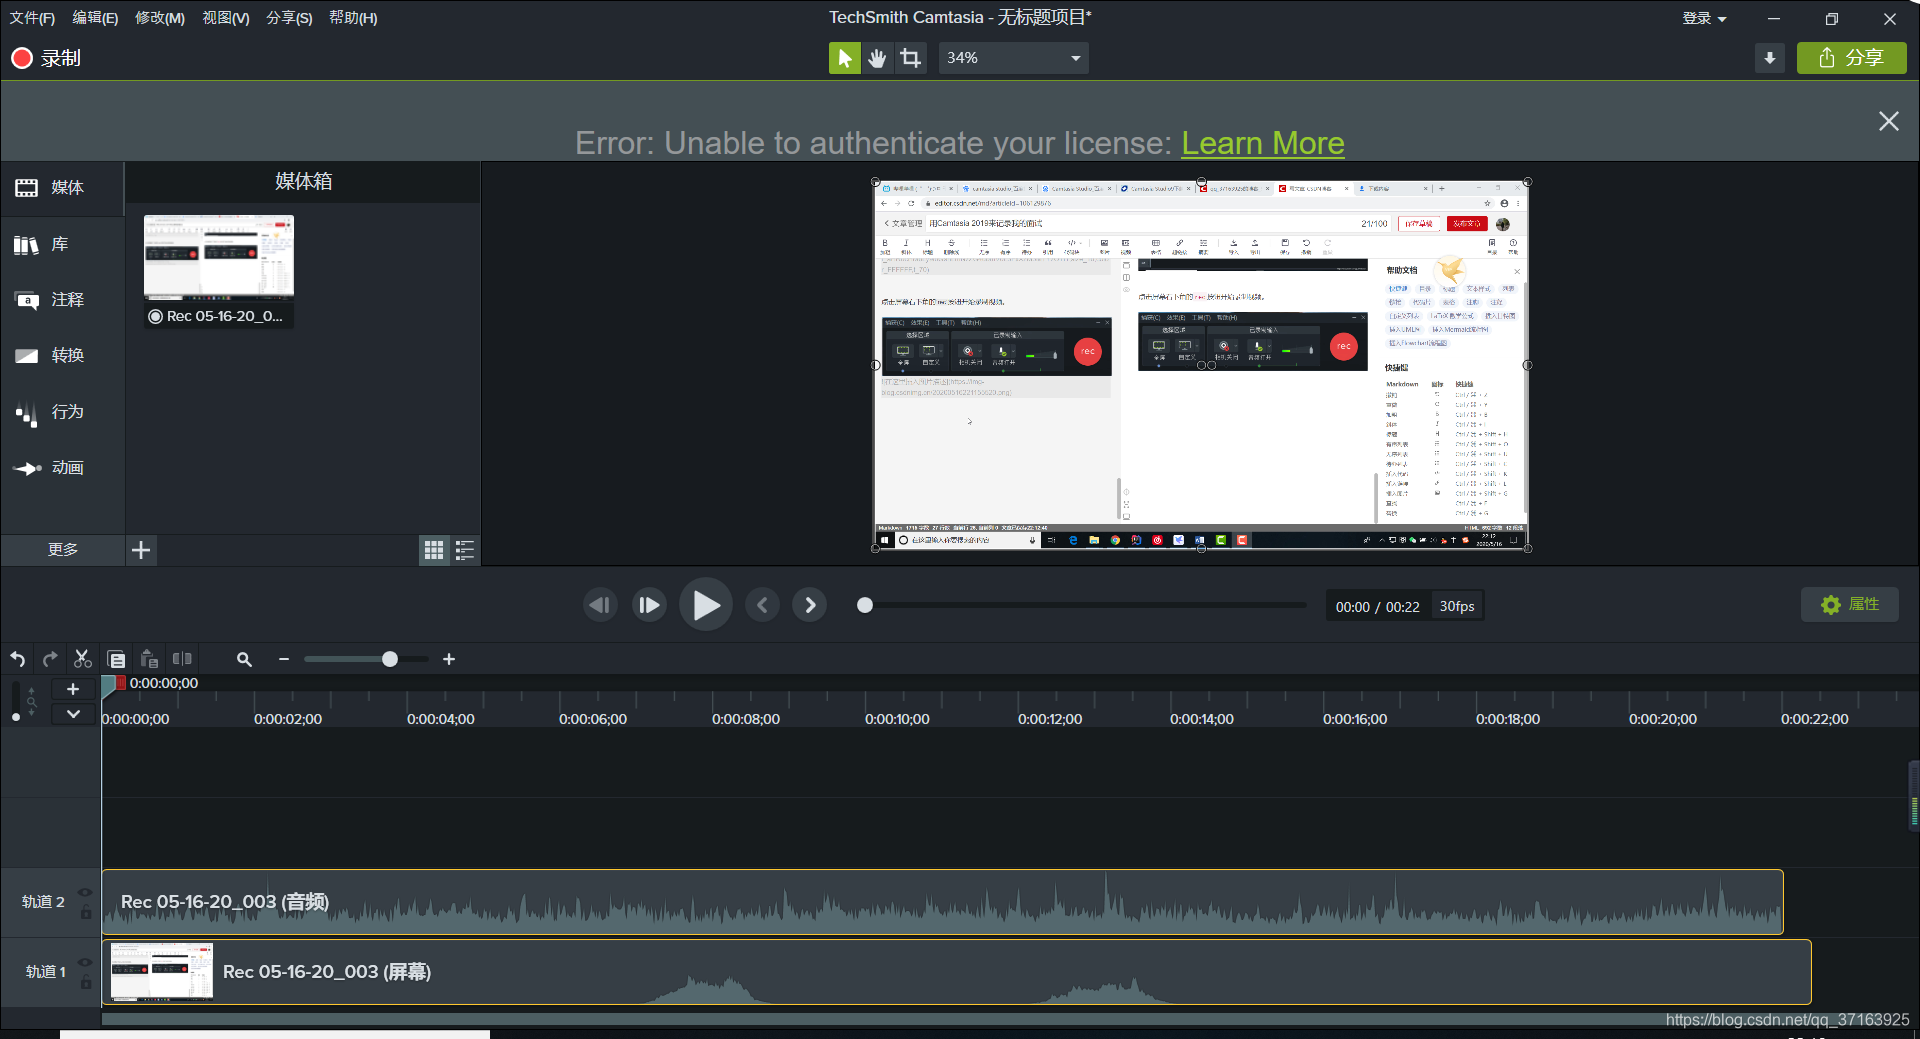
Task: Play the preview with the Play button
Action: tap(706, 605)
